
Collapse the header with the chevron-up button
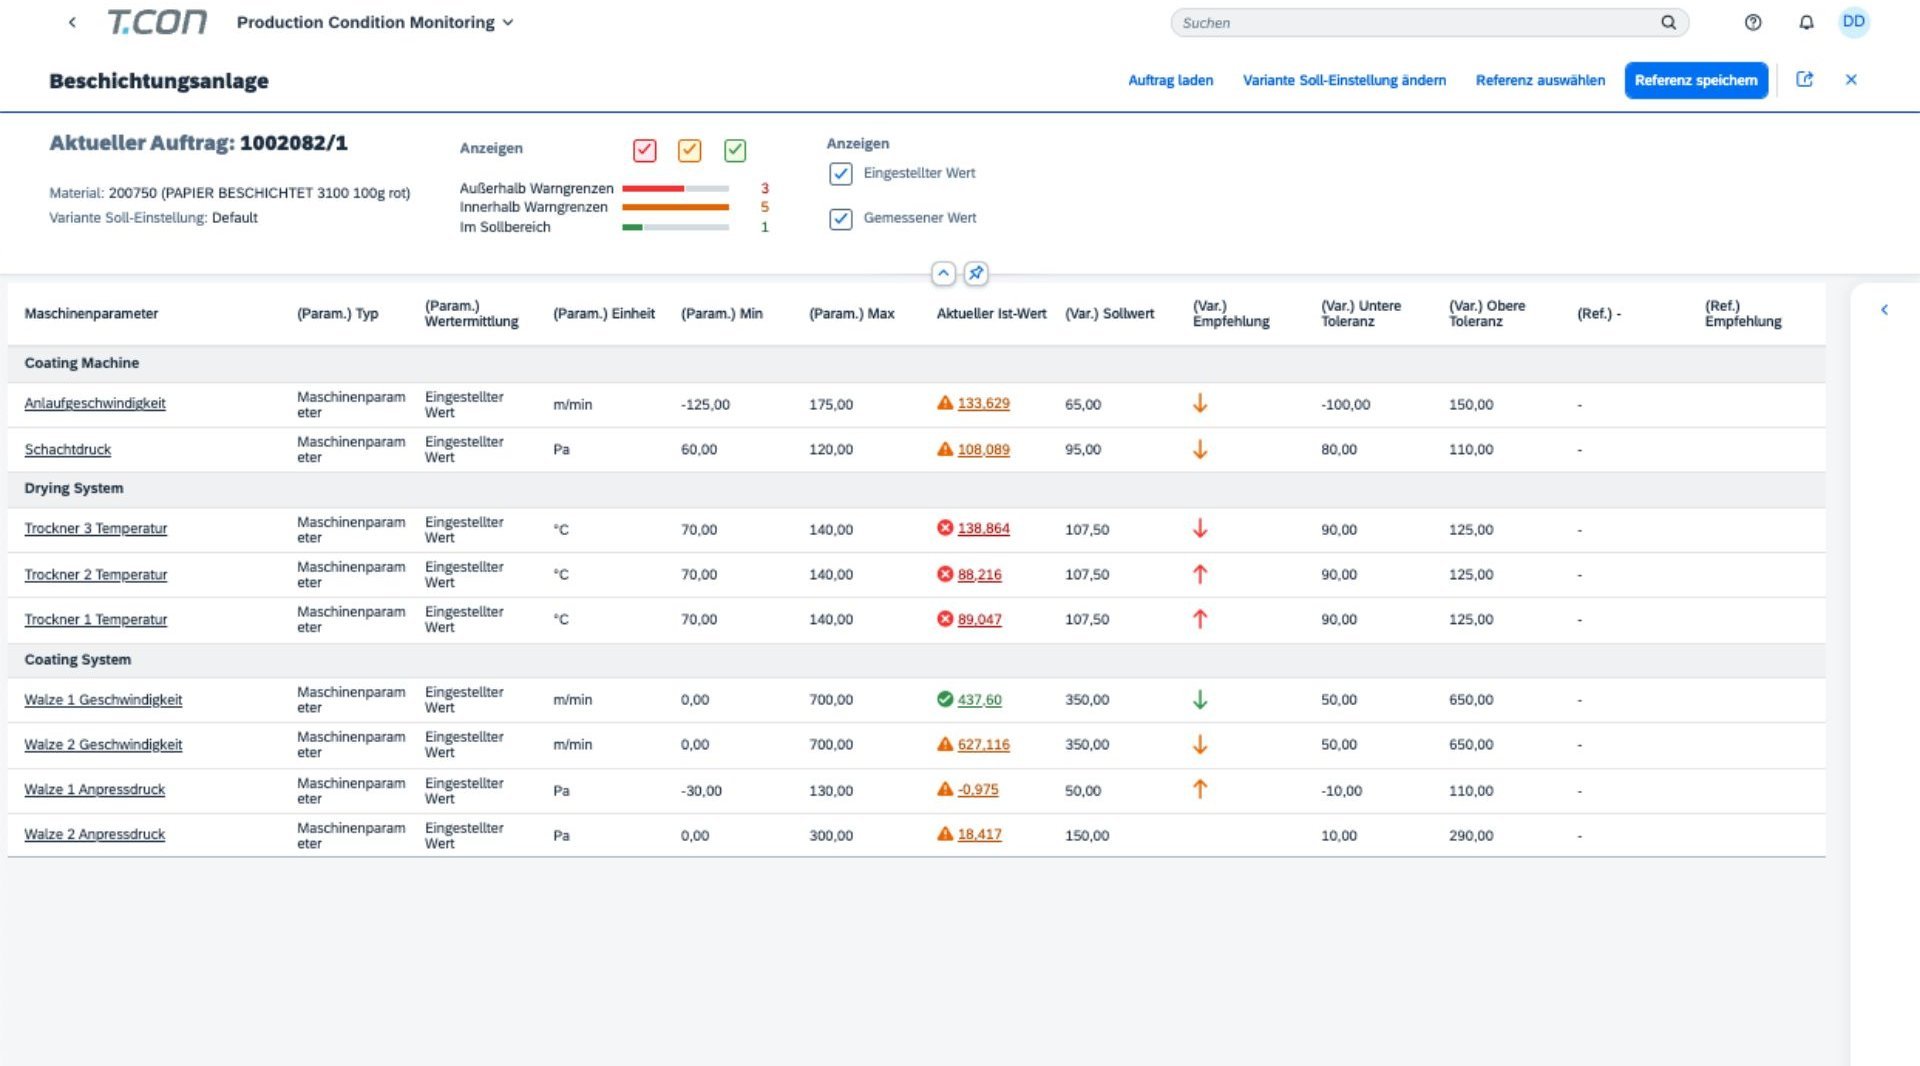[x=943, y=273]
